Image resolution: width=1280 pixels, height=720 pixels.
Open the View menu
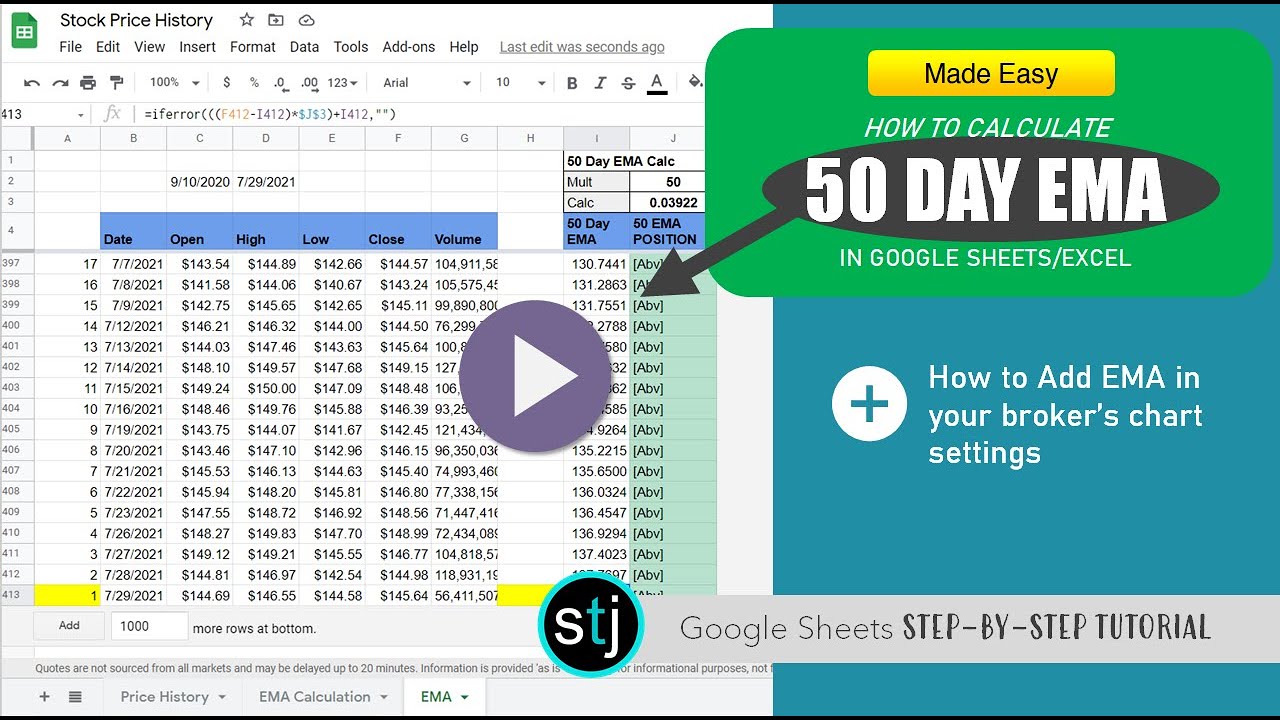150,47
